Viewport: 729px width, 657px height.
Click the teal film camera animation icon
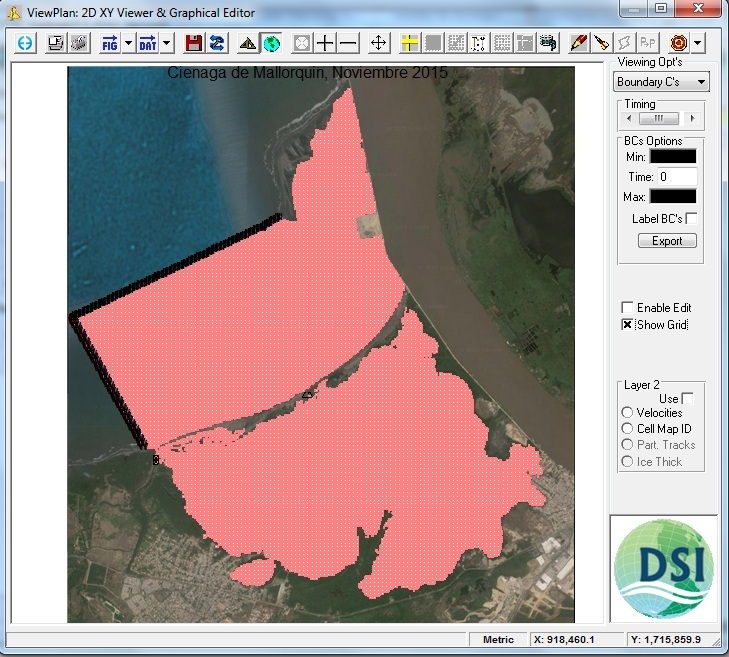(x=548, y=43)
